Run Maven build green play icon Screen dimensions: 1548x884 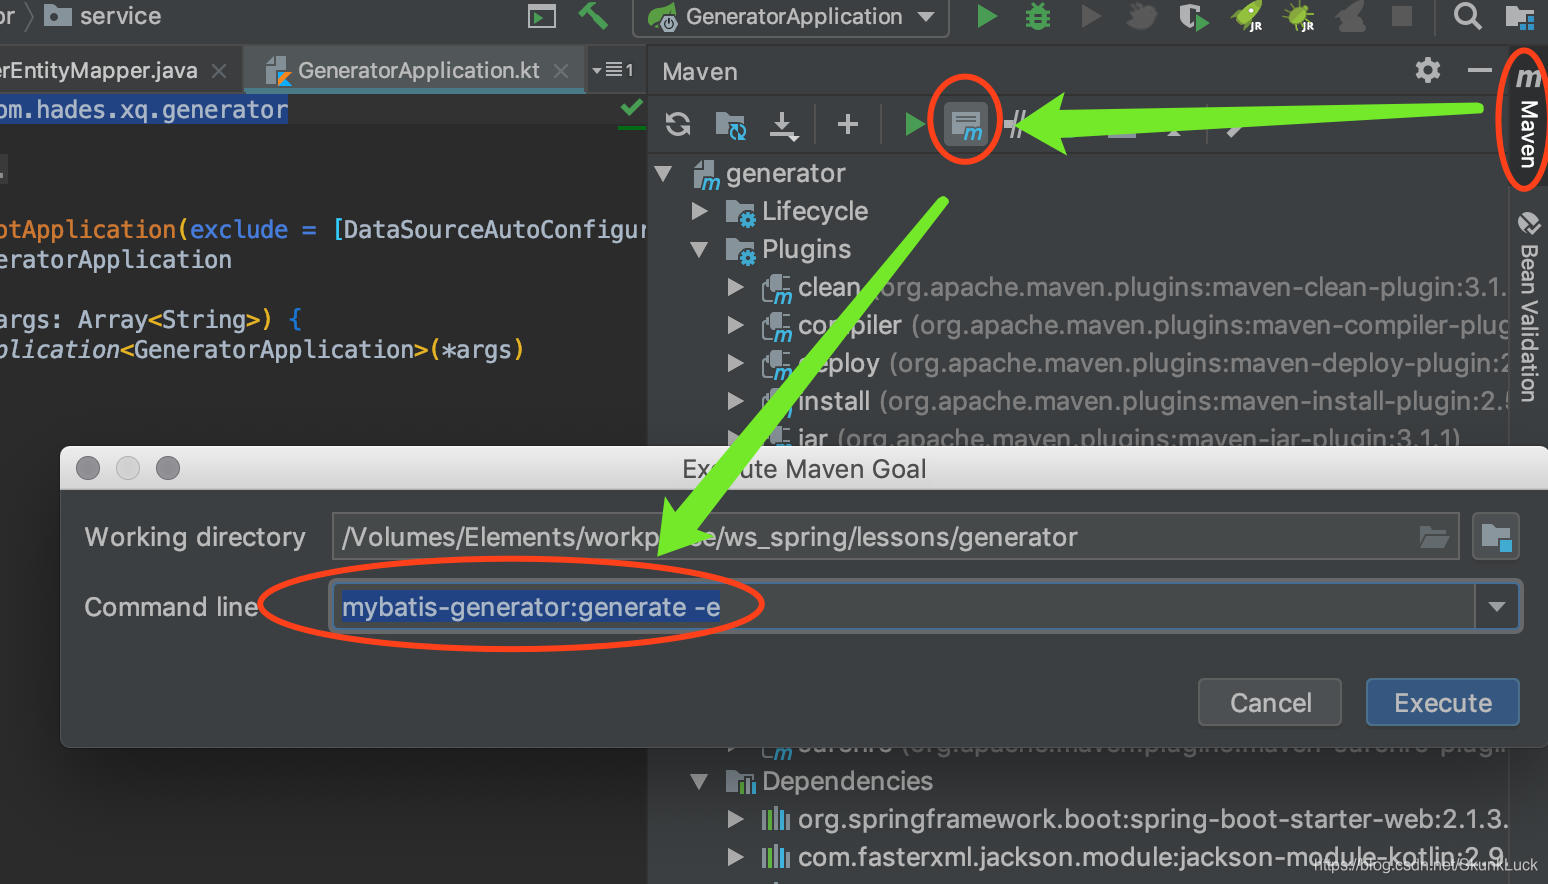coord(914,124)
